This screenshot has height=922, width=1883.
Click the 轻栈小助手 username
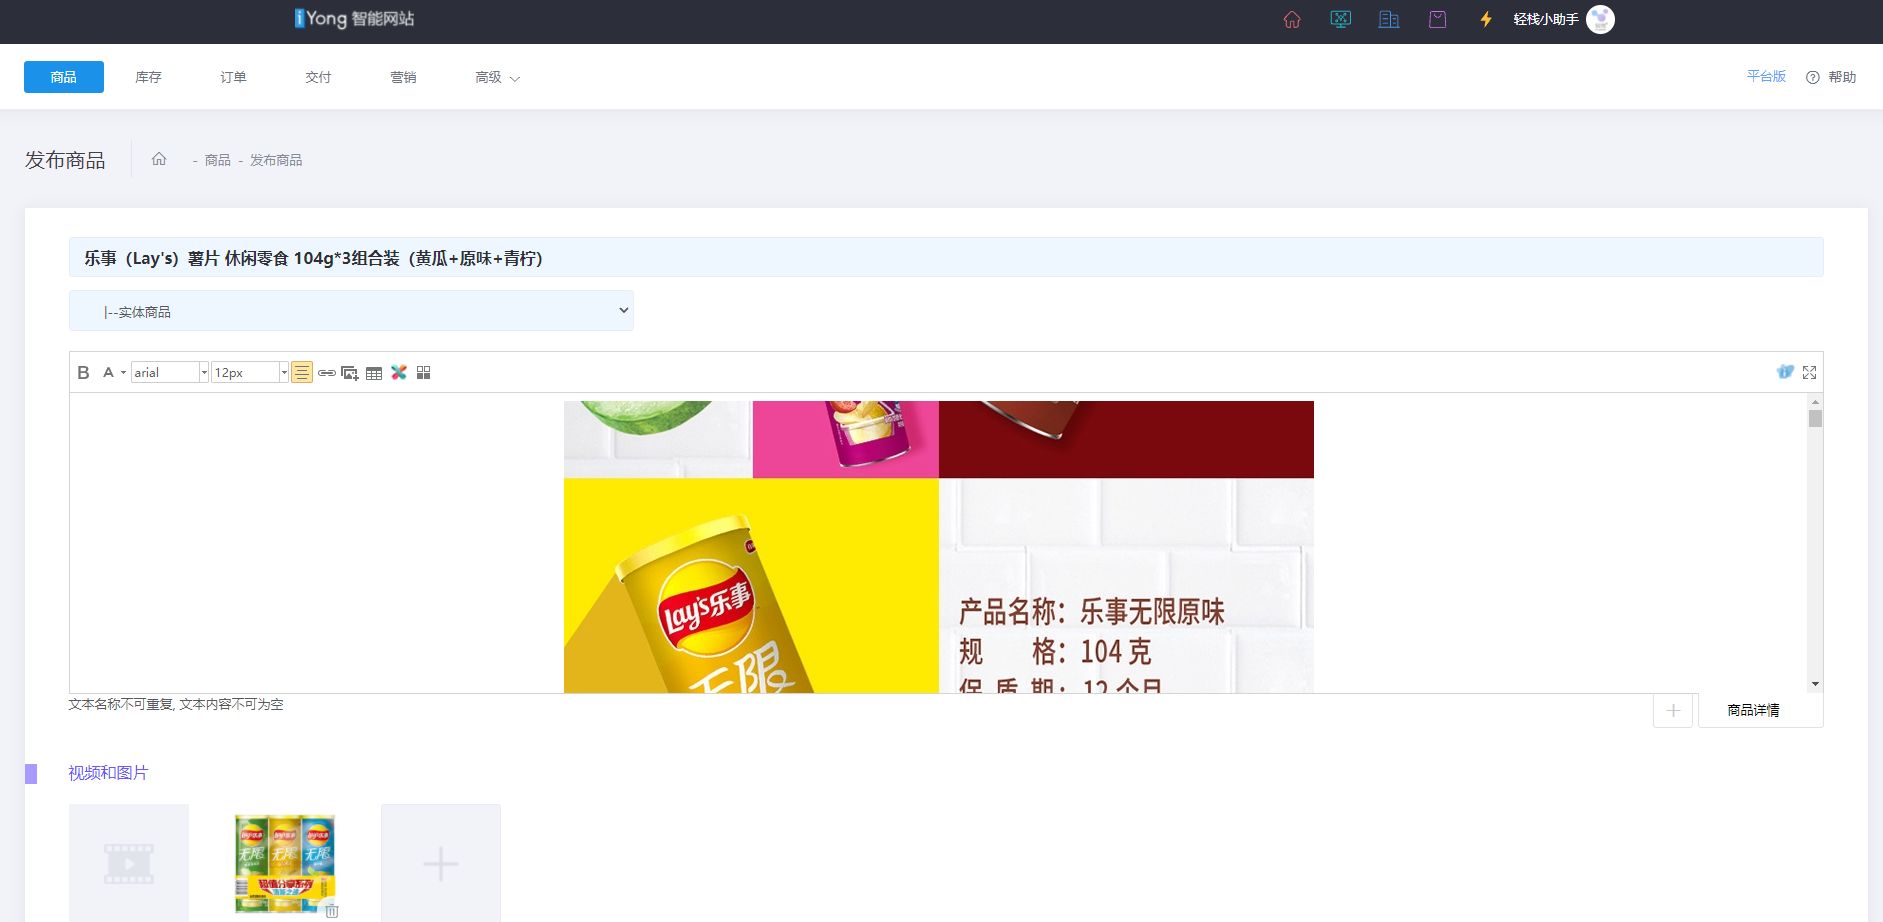click(x=1546, y=19)
